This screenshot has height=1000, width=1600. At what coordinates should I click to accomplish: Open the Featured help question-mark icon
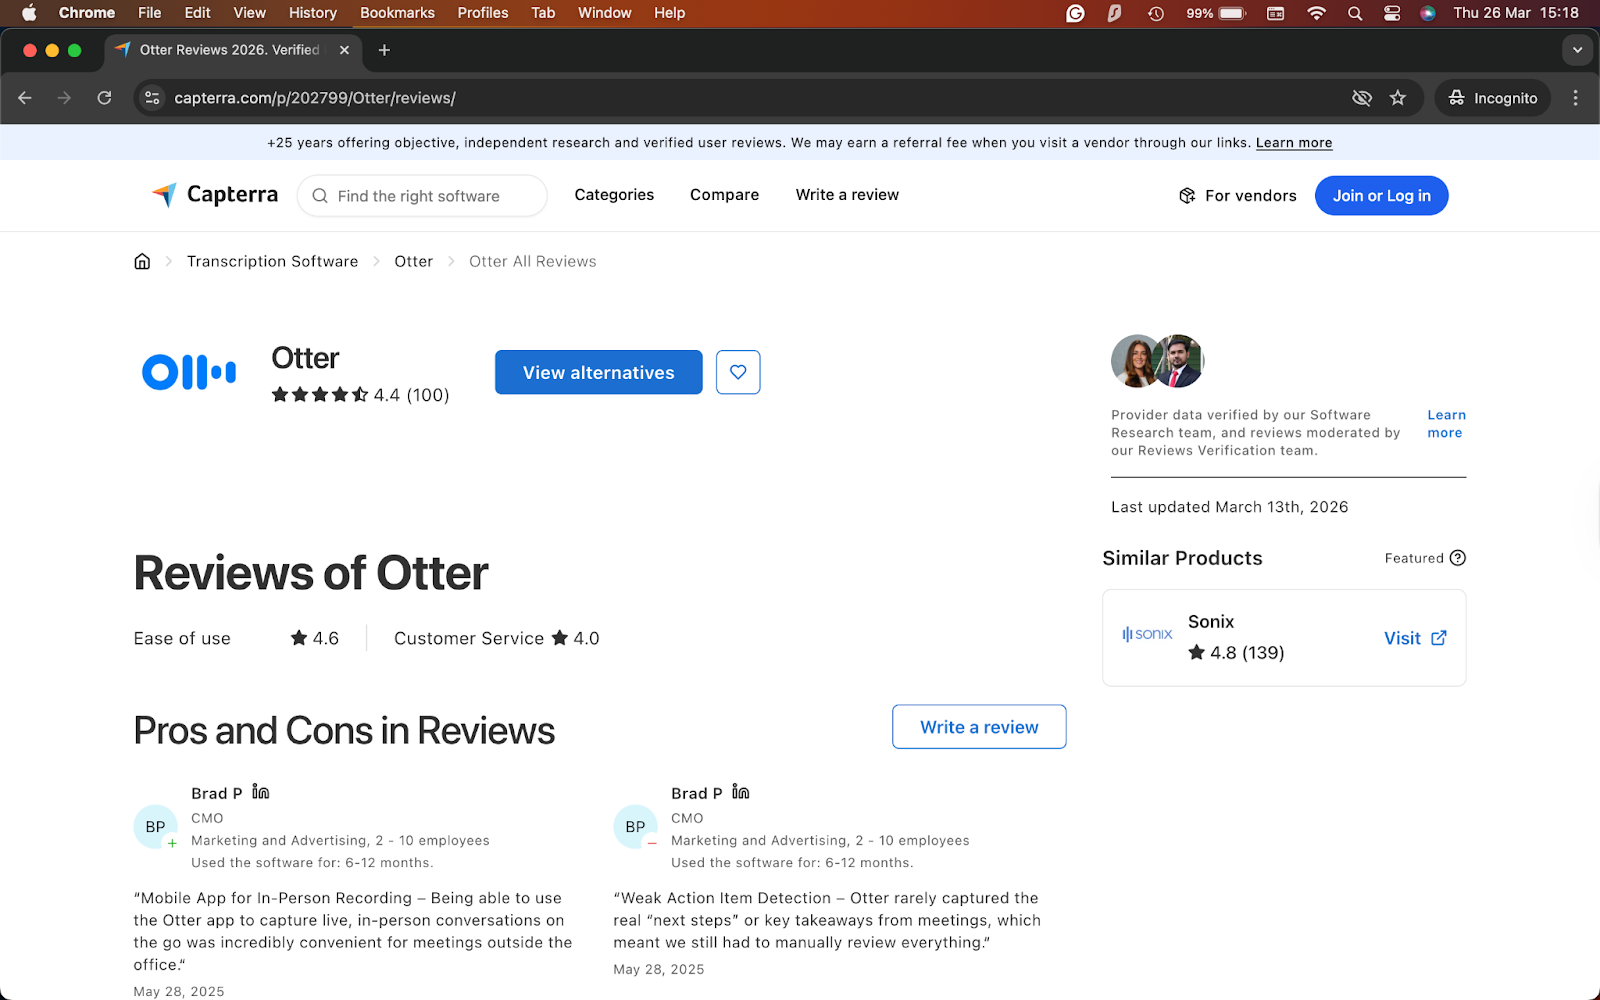click(x=1458, y=558)
